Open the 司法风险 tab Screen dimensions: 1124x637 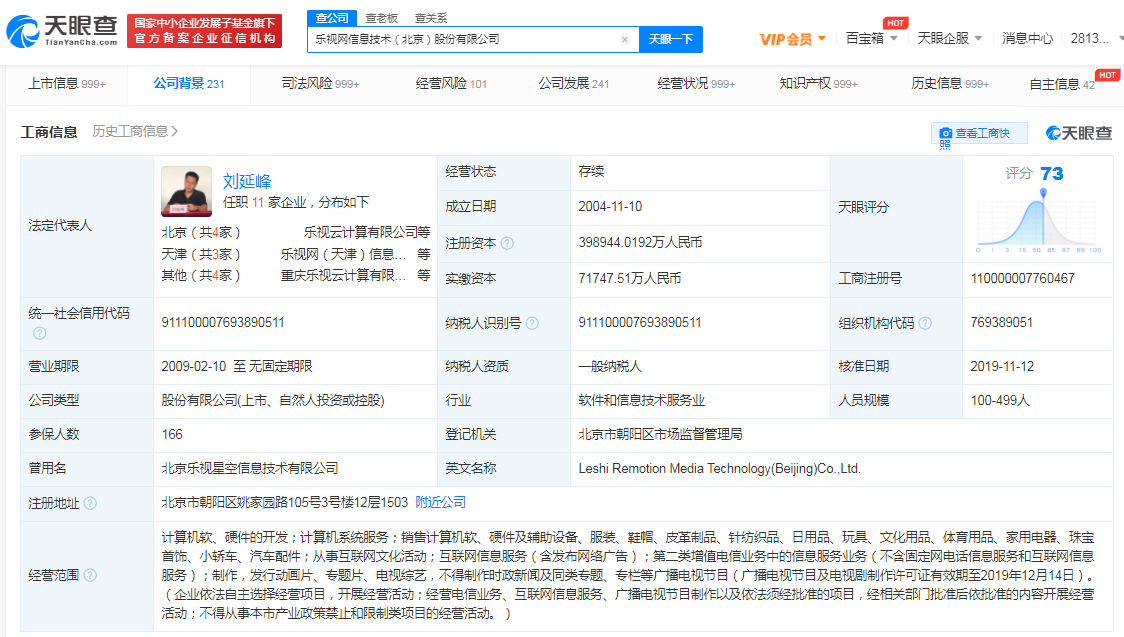click(x=320, y=84)
